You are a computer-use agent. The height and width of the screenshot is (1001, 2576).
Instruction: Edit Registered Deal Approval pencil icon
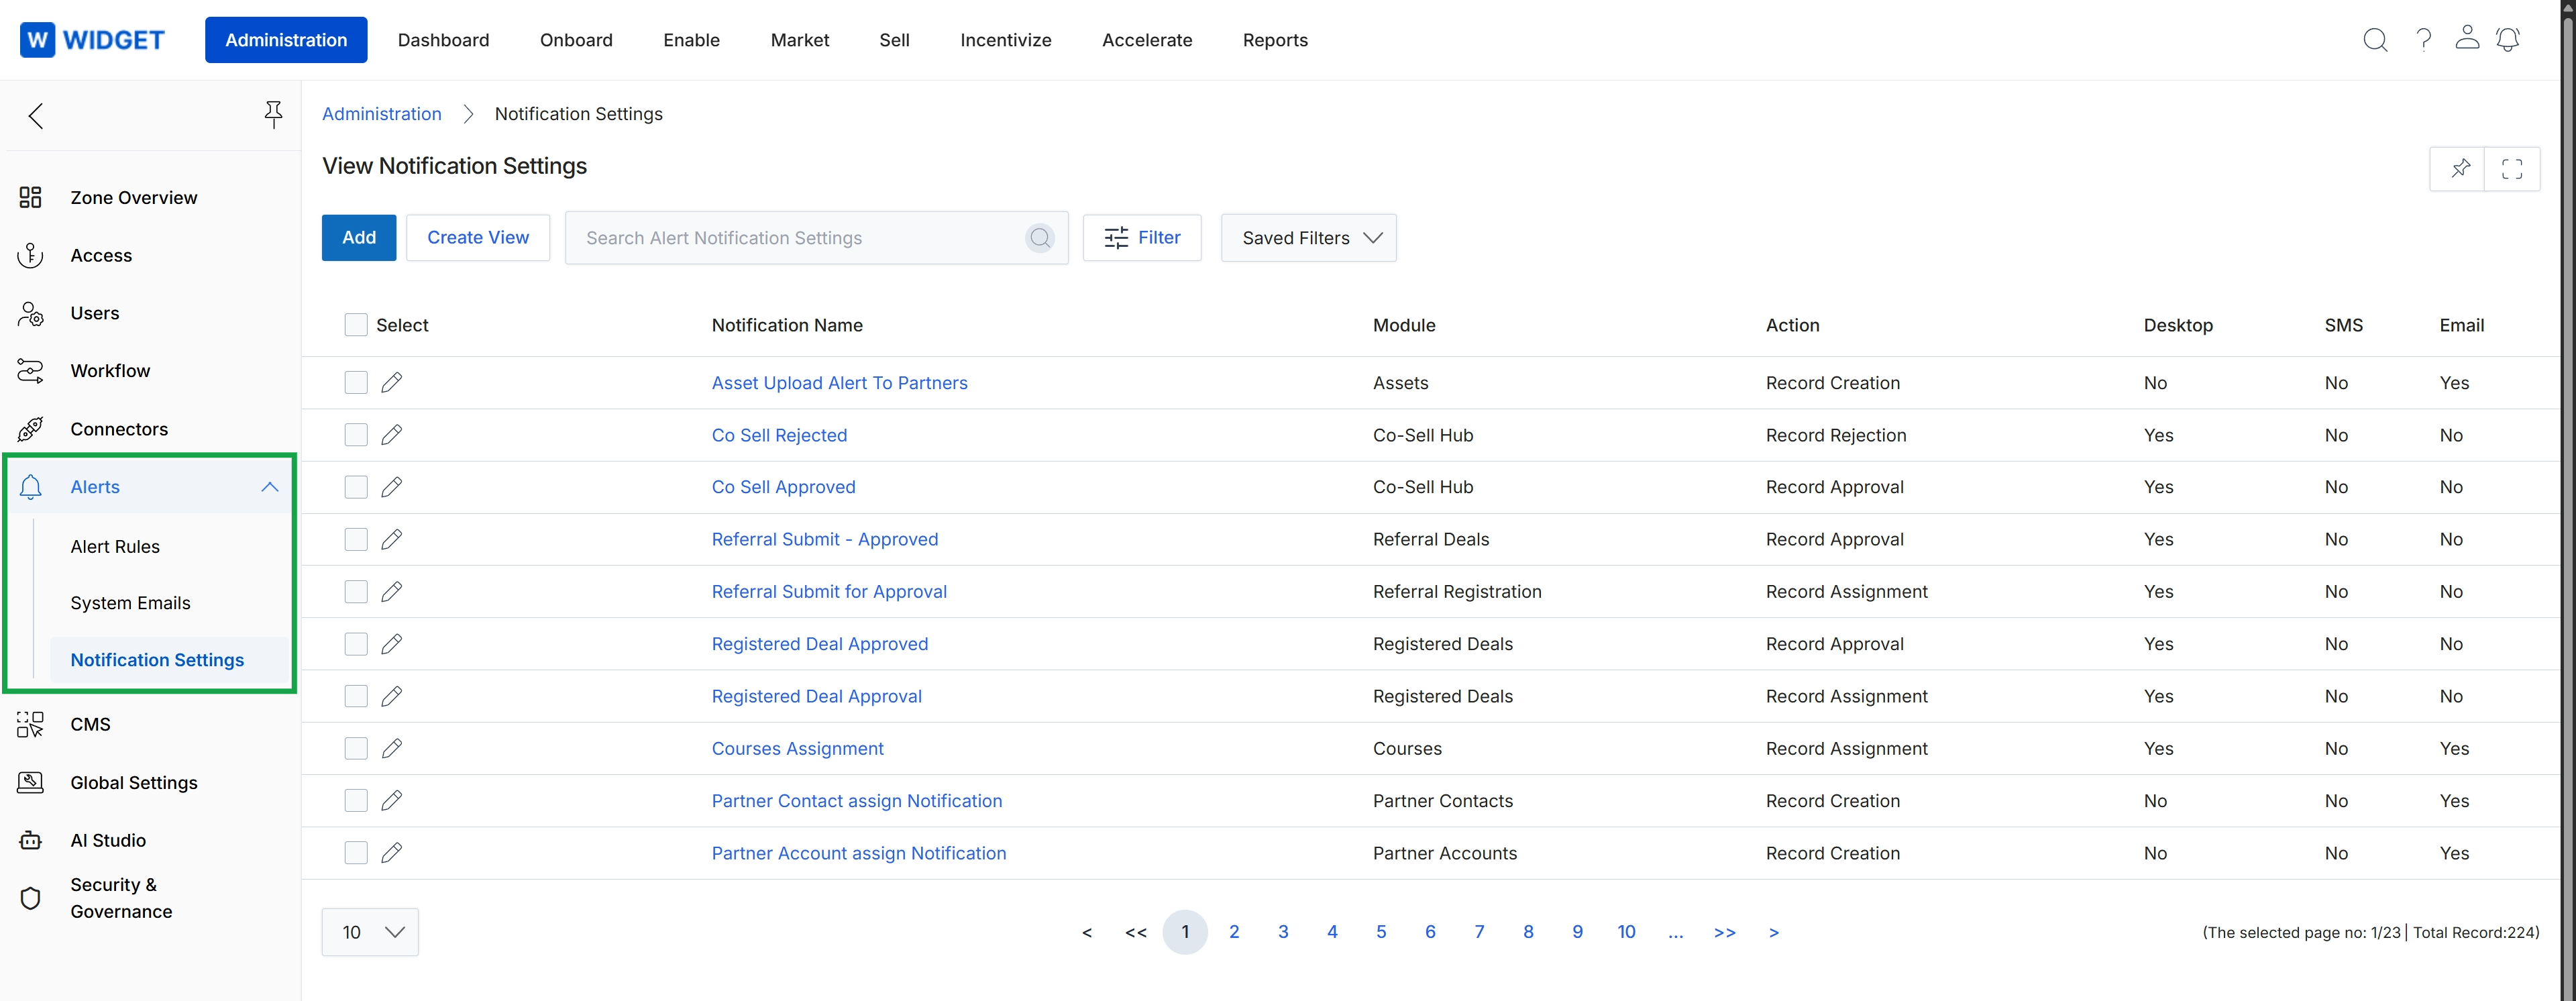tap(392, 696)
